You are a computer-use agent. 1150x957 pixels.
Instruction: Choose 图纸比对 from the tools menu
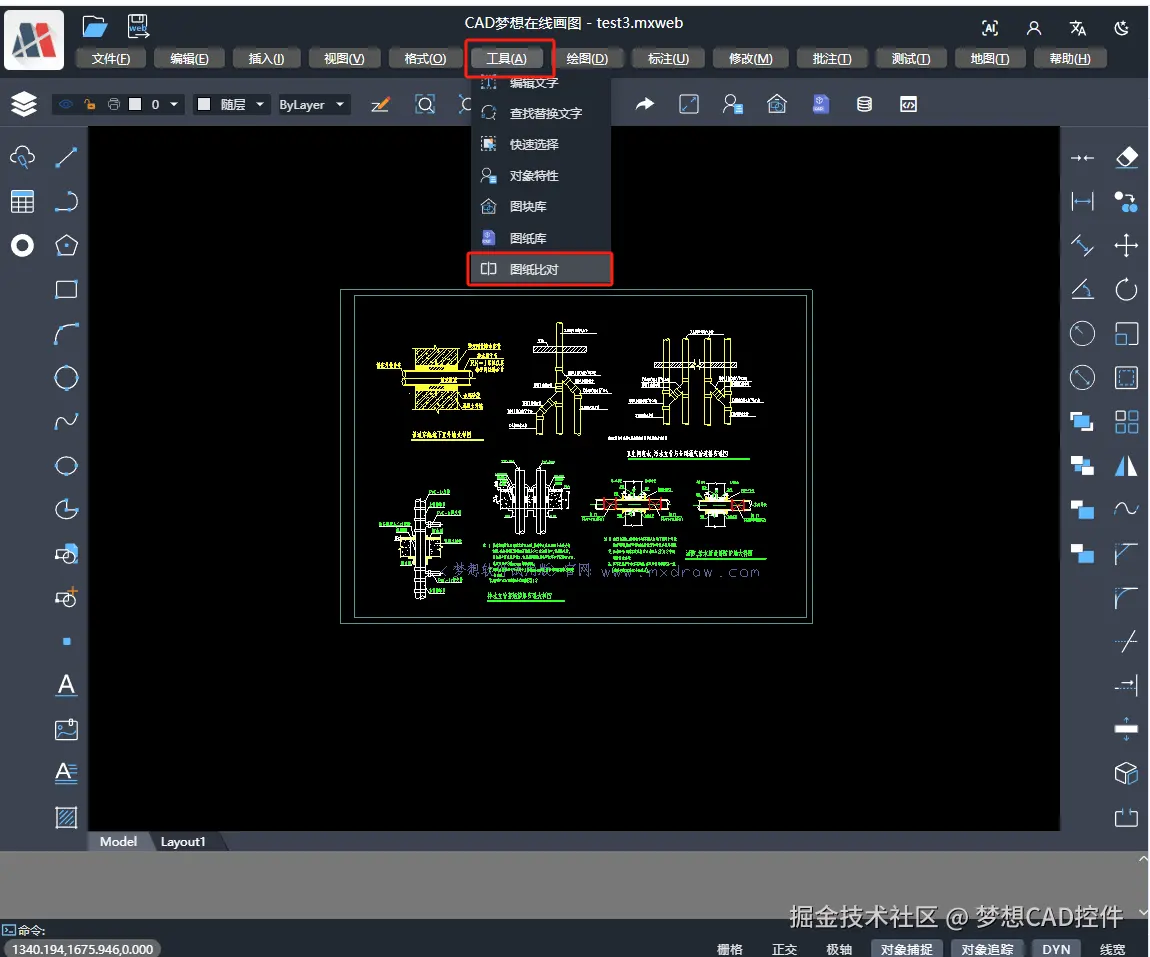pyautogui.click(x=540, y=269)
